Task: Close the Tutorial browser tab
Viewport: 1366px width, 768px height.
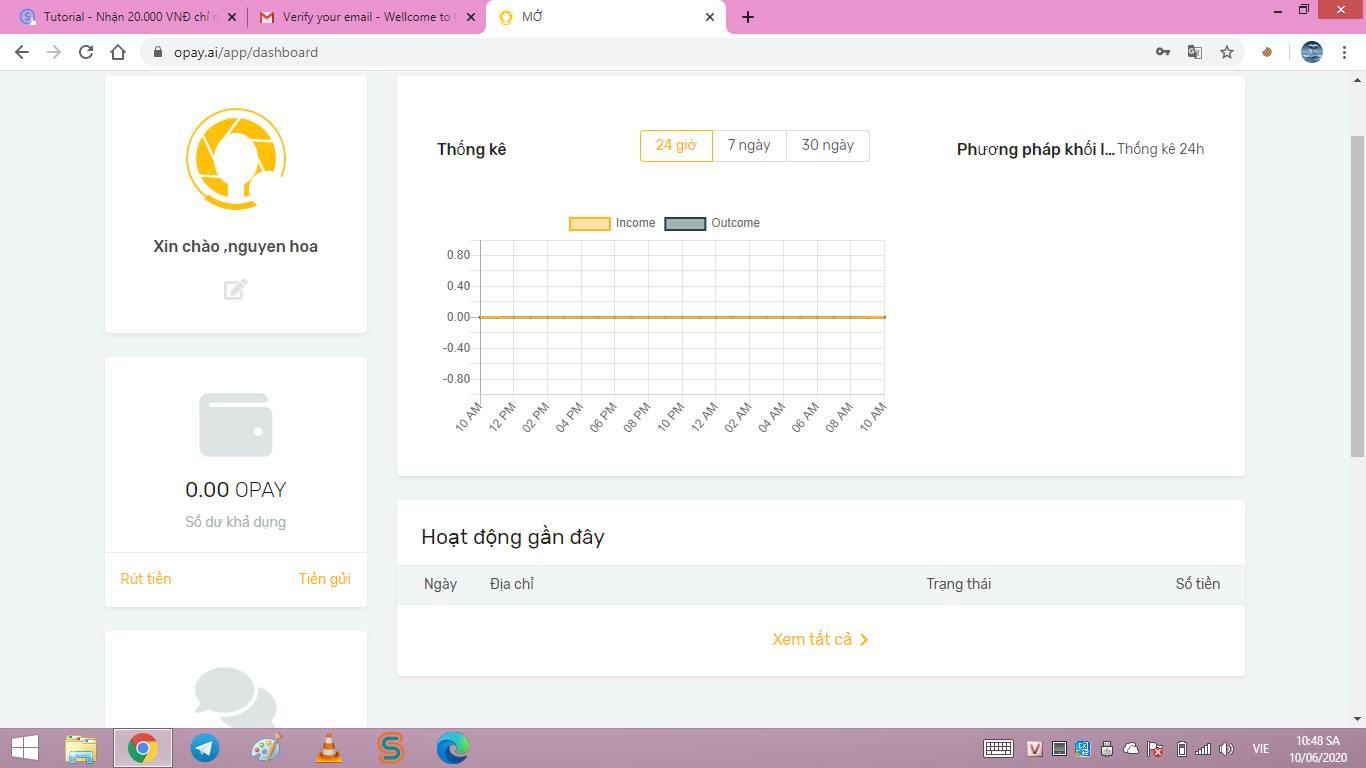Action: 232,17
